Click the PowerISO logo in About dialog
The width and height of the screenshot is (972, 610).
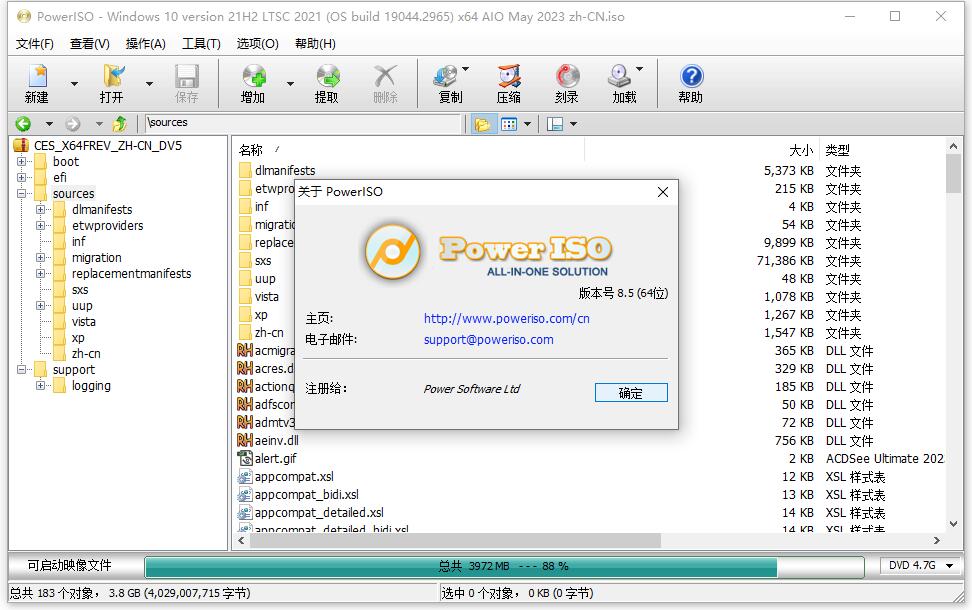(393, 252)
